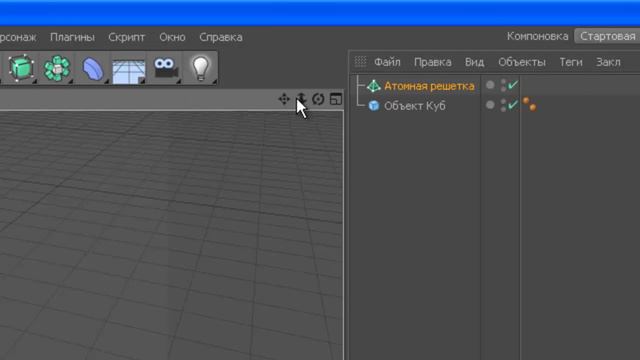Click the viewport move camera icon
This screenshot has width=640, height=360.
[284, 99]
